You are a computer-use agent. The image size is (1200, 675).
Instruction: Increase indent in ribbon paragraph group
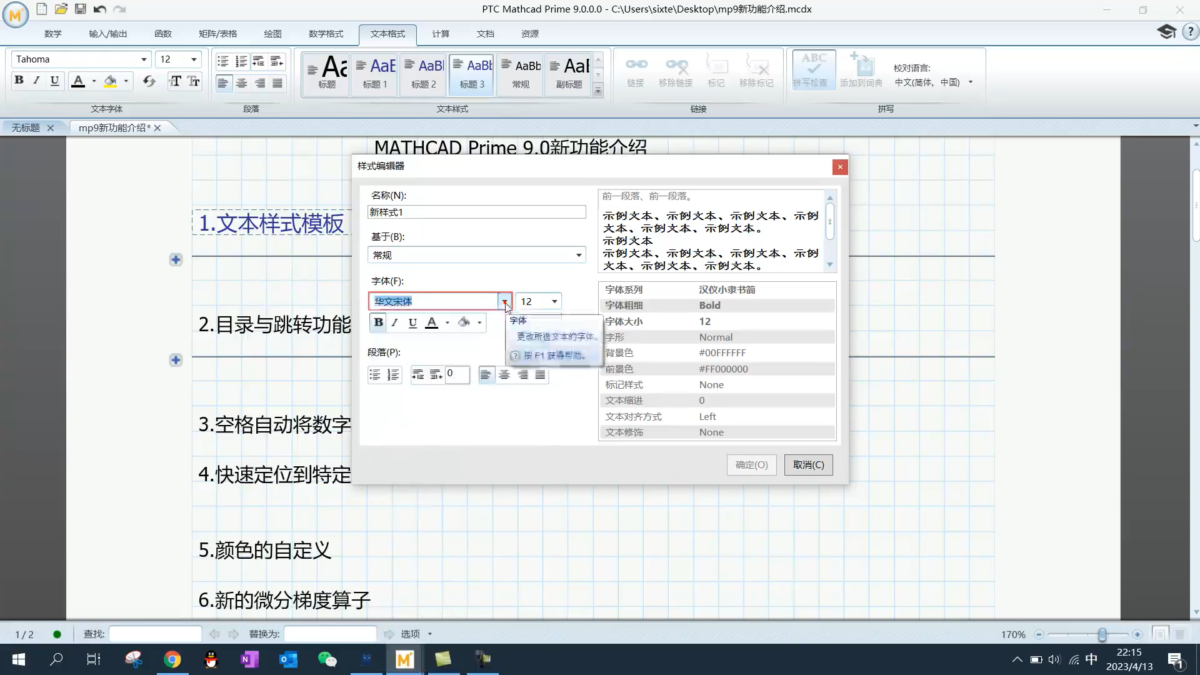click(277, 61)
